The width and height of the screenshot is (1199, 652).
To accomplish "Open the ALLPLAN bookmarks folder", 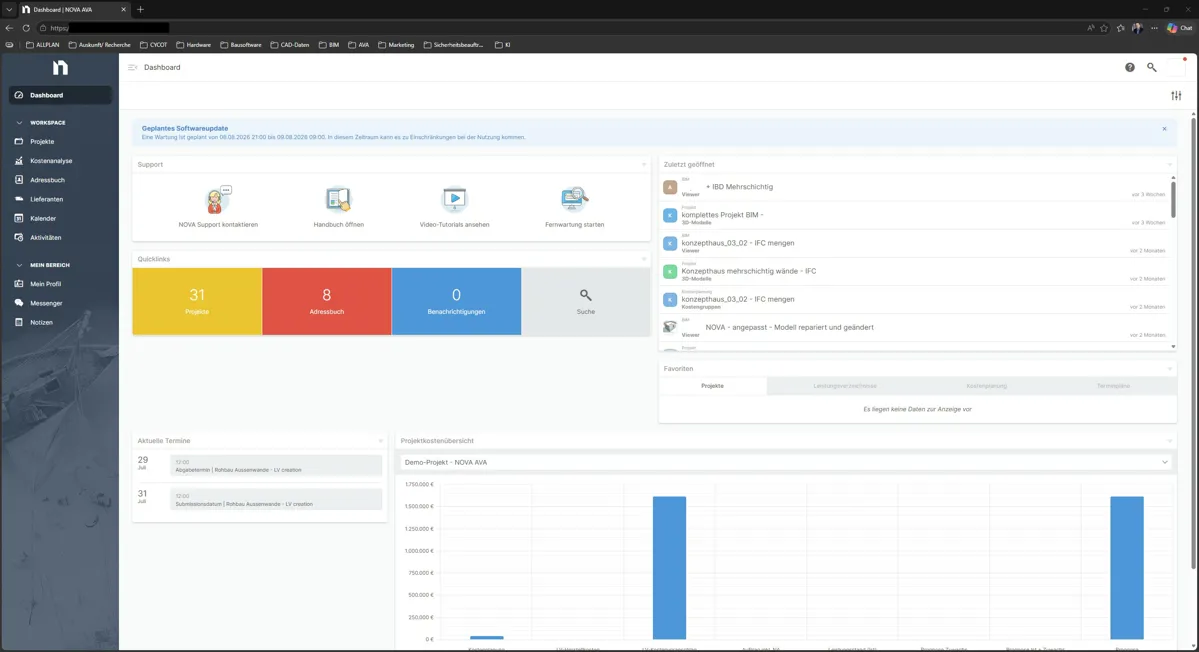I will (43, 45).
